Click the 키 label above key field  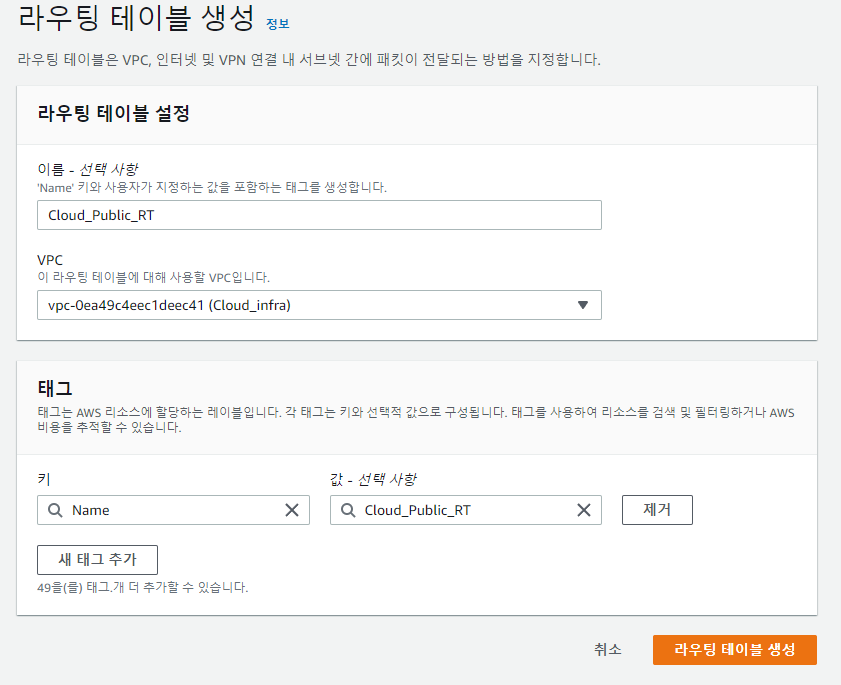click(x=44, y=480)
